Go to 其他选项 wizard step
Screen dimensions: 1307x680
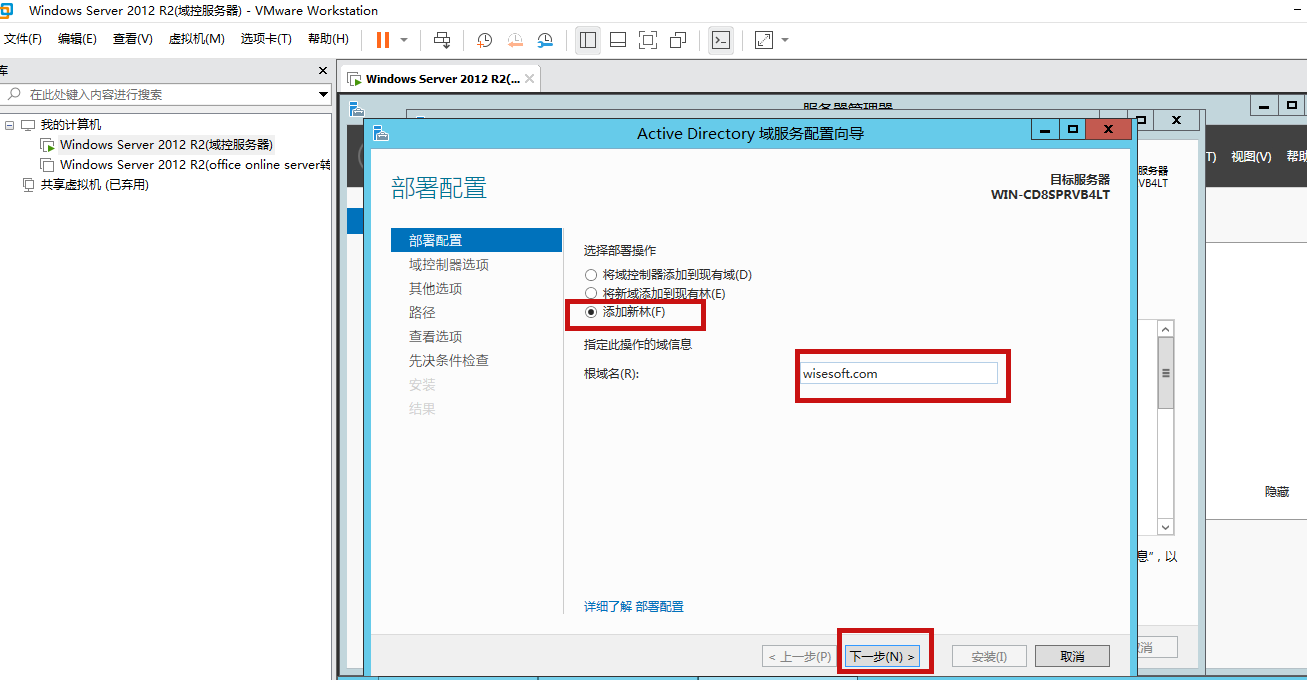coord(435,288)
